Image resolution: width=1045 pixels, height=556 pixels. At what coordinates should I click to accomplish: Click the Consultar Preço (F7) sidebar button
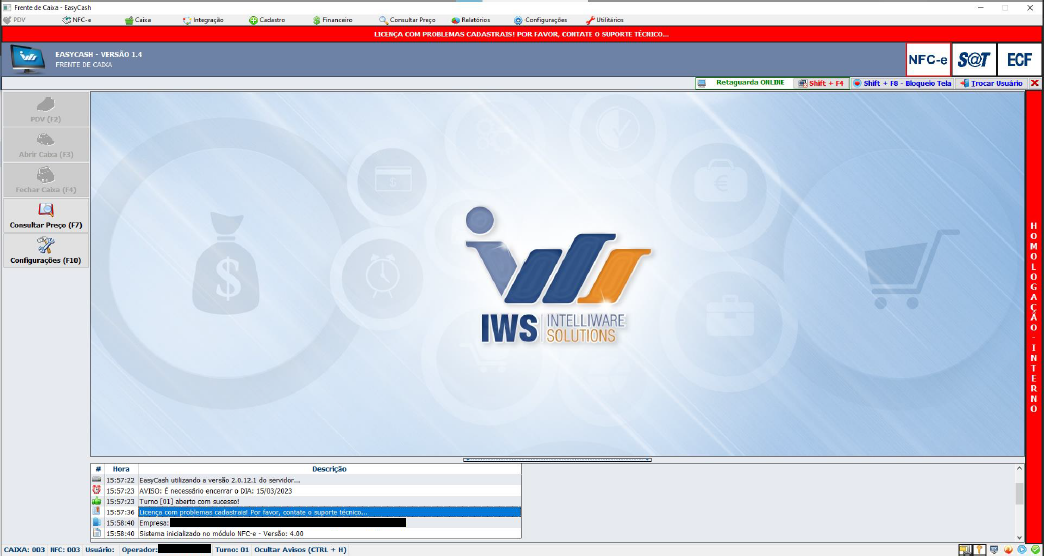coord(46,216)
